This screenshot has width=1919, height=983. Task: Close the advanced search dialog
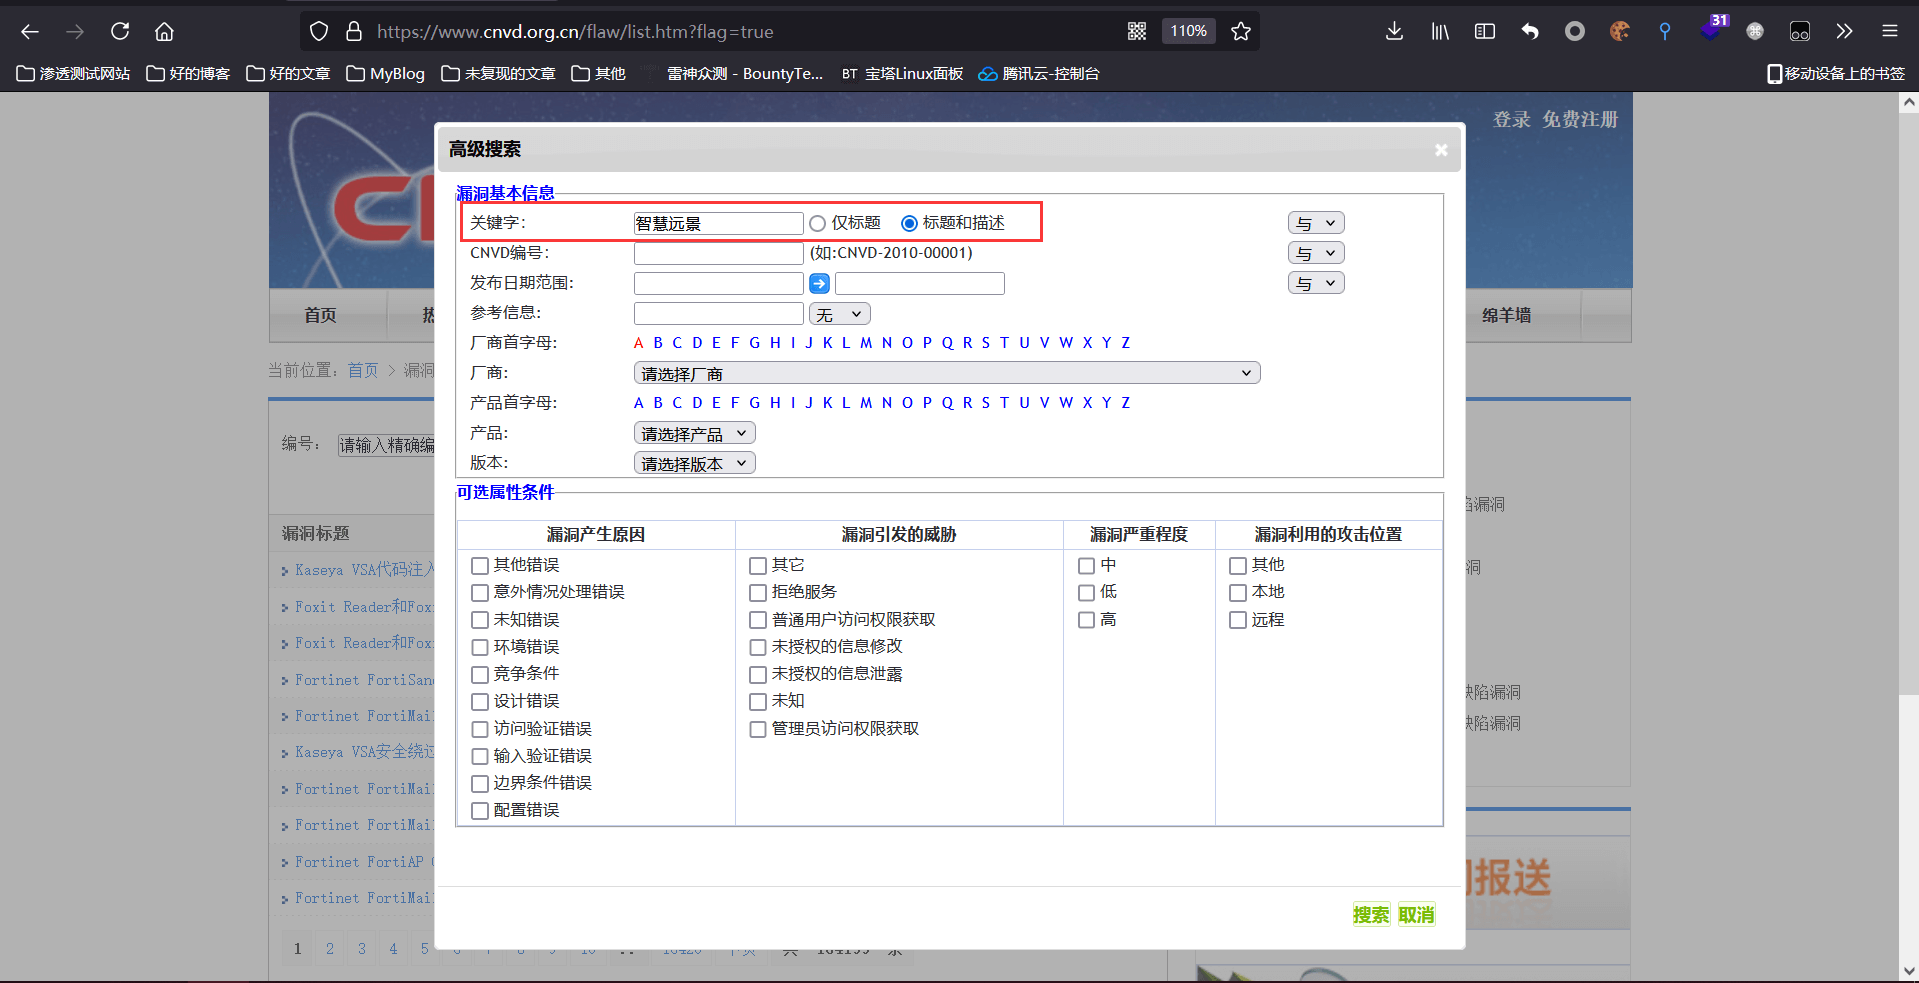pyautogui.click(x=1441, y=150)
